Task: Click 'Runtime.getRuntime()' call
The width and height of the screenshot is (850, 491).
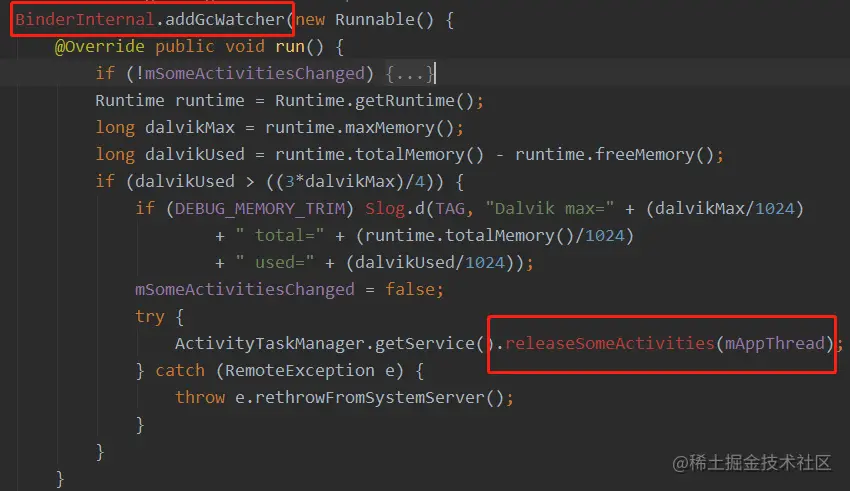Action: click(375, 101)
